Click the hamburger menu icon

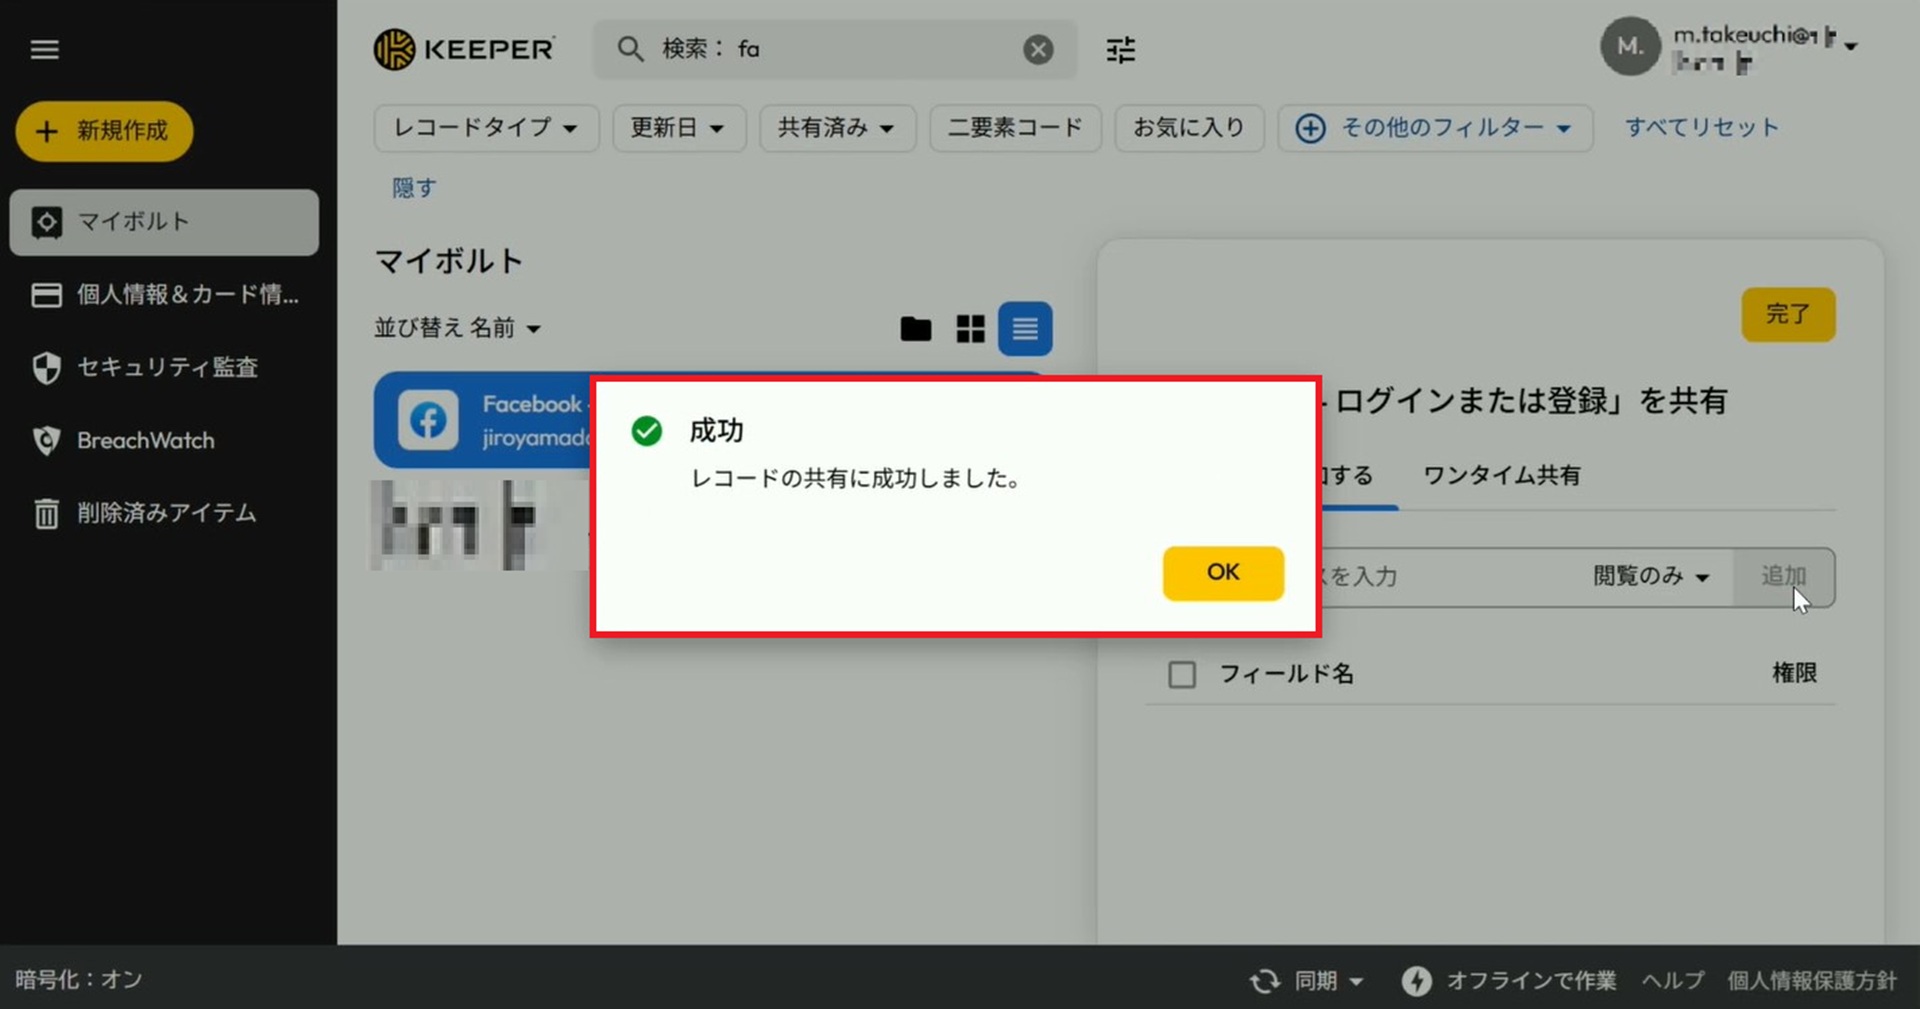(x=44, y=49)
